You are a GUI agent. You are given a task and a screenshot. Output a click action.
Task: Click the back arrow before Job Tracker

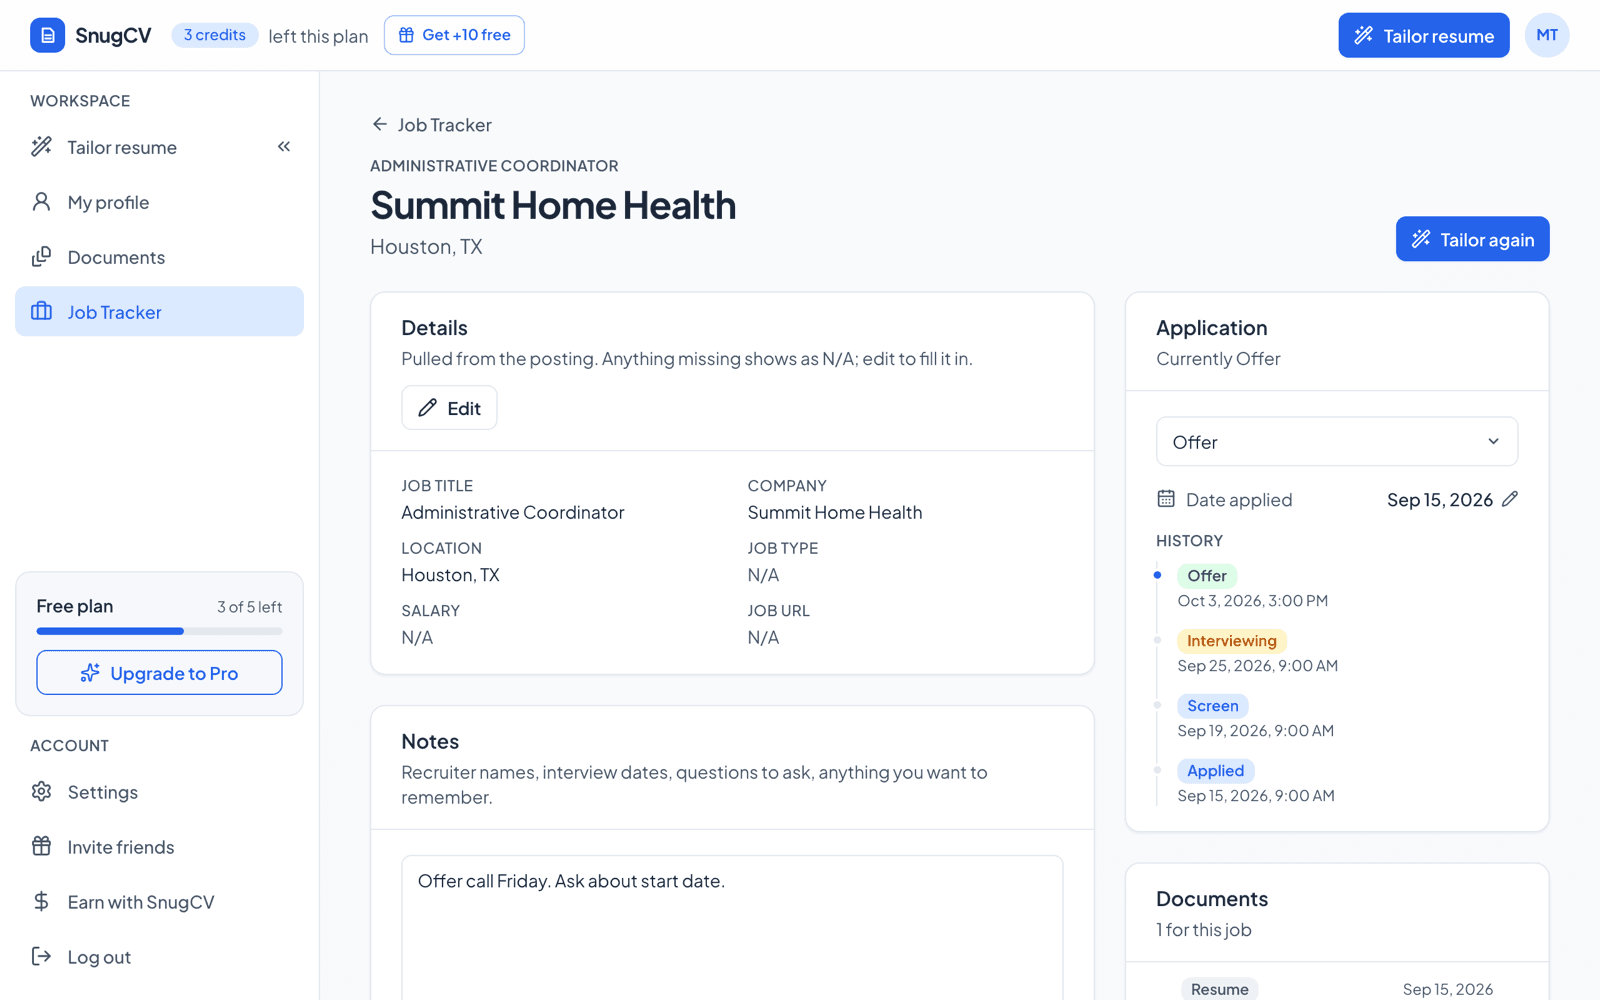380,125
